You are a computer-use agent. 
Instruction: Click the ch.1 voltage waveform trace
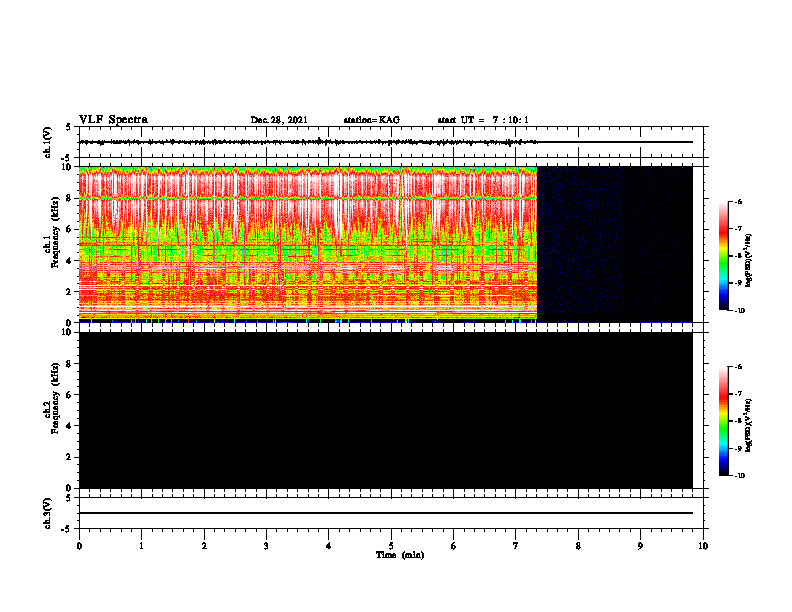pos(308,142)
